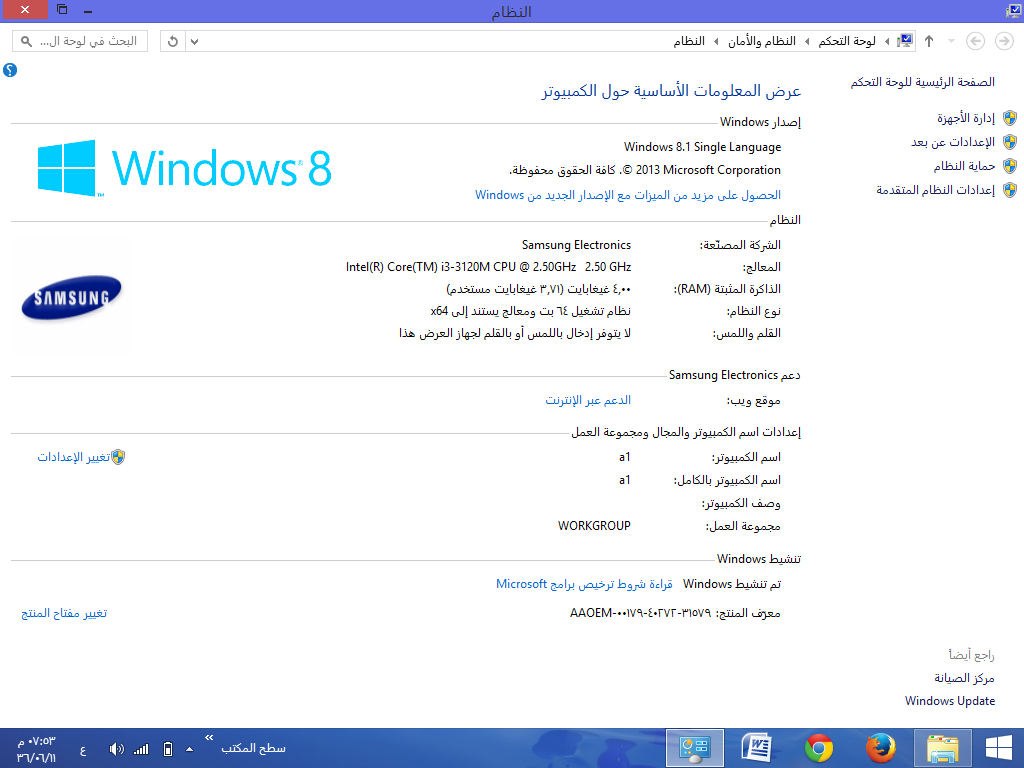Open the recent locations dropdown beside the up arrow
Screen dimensions: 1024x768
pyautogui.click(x=952, y=41)
